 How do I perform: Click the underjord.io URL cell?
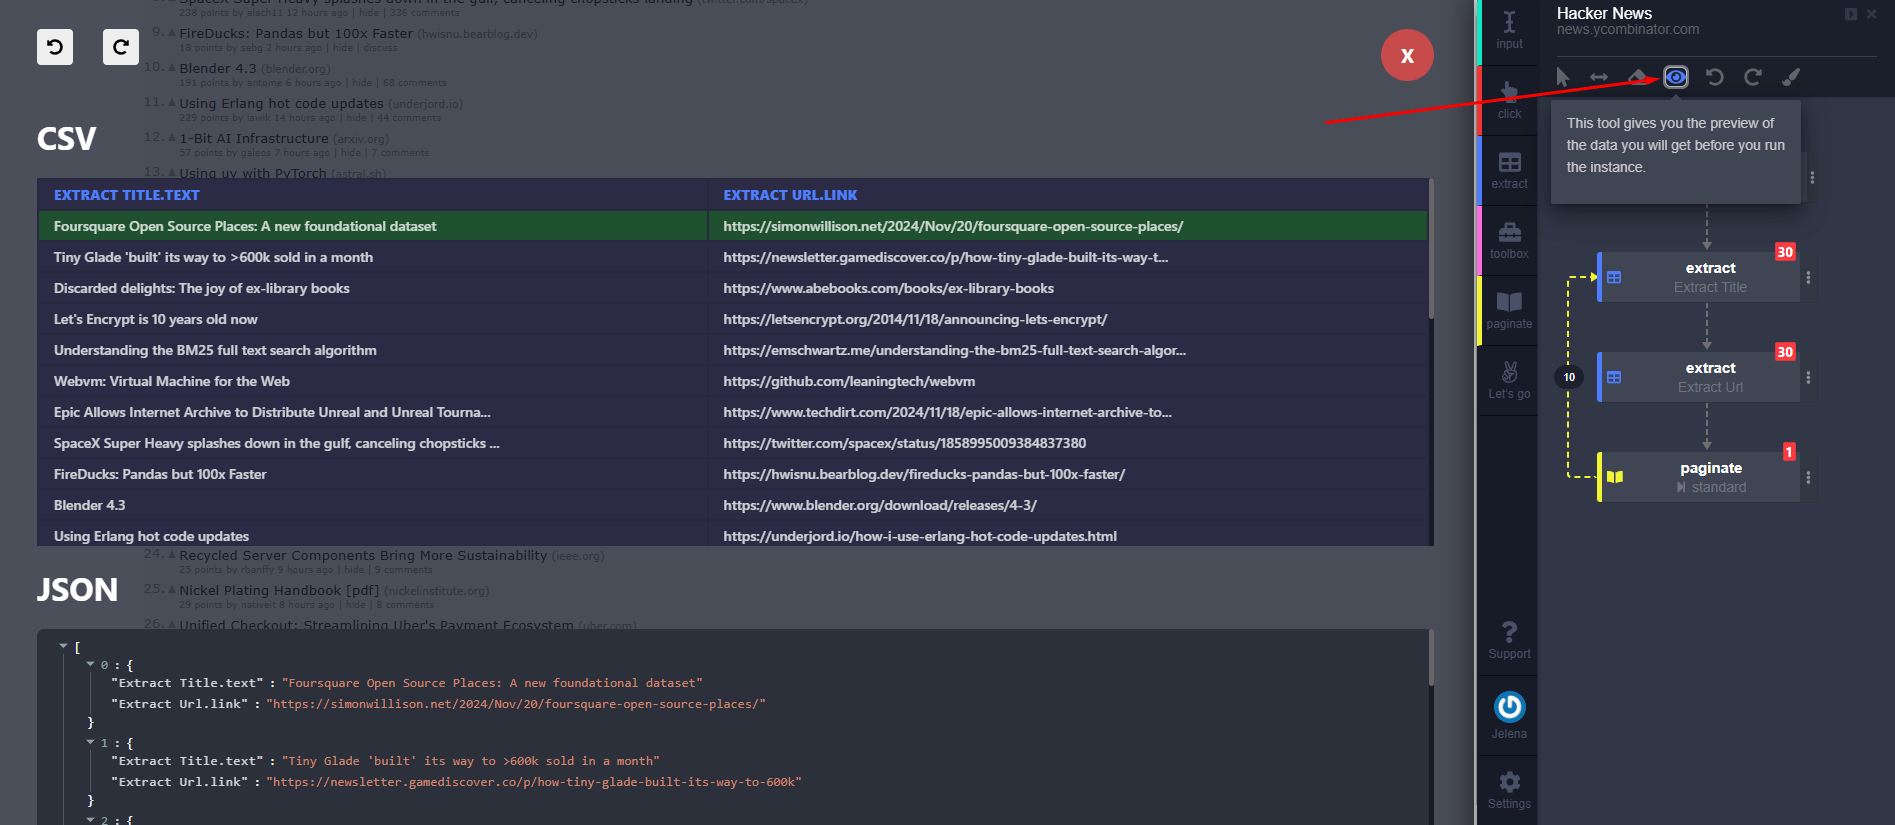[x=1068, y=534]
